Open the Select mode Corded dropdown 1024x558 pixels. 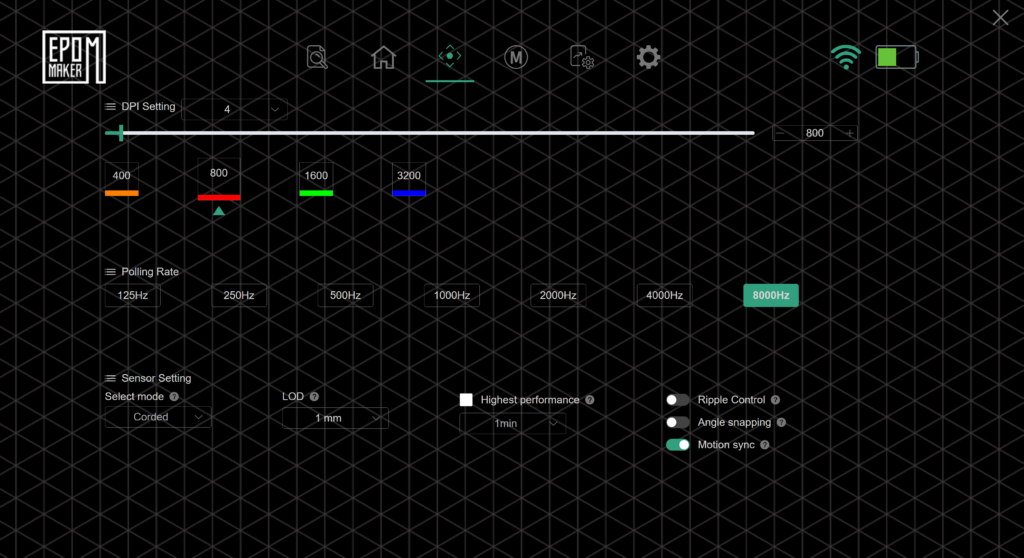tap(158, 417)
